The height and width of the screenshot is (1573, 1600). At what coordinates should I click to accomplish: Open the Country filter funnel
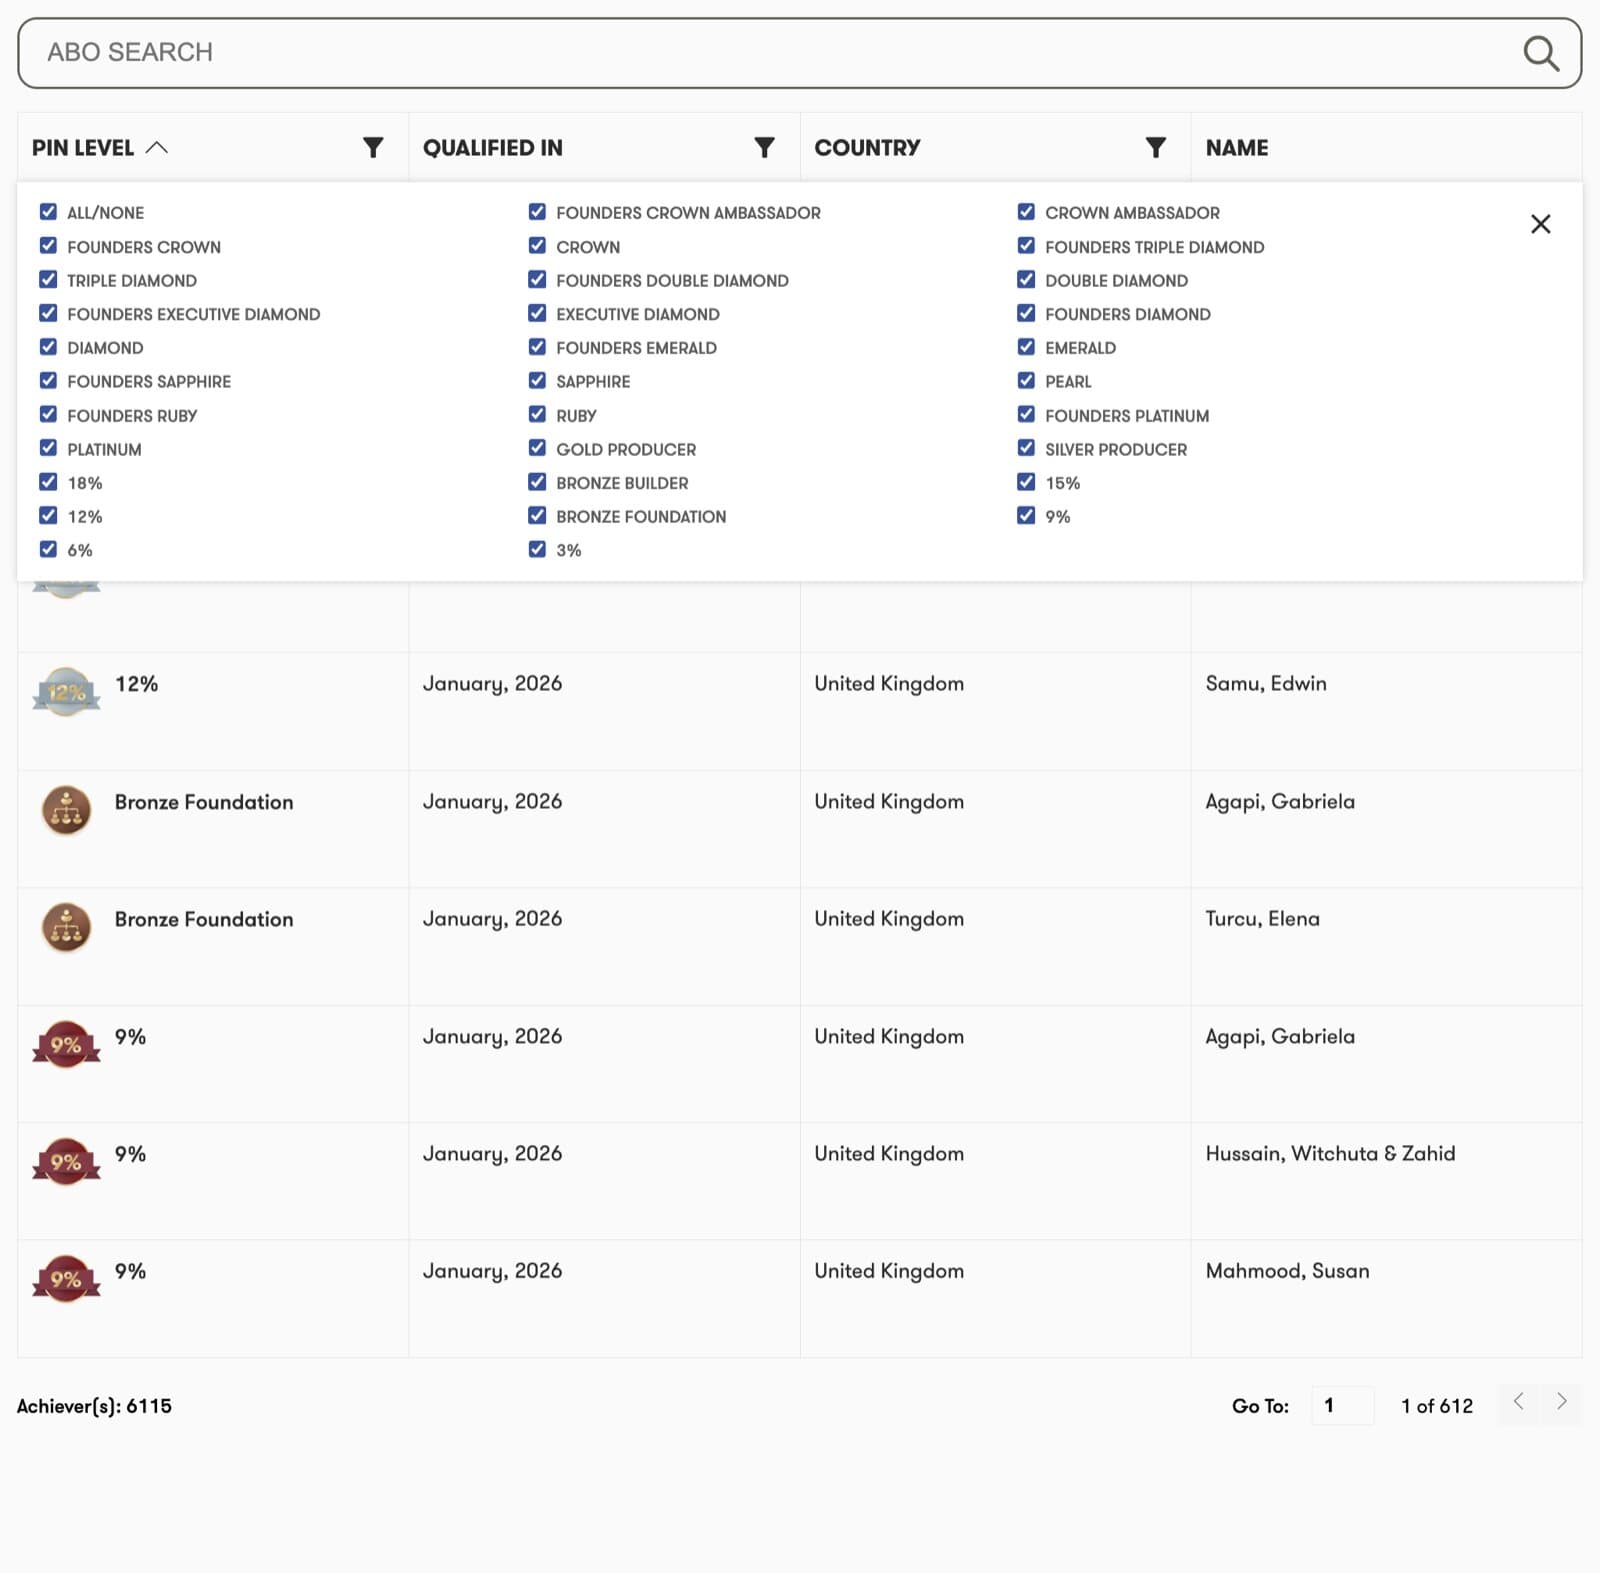click(x=1155, y=148)
